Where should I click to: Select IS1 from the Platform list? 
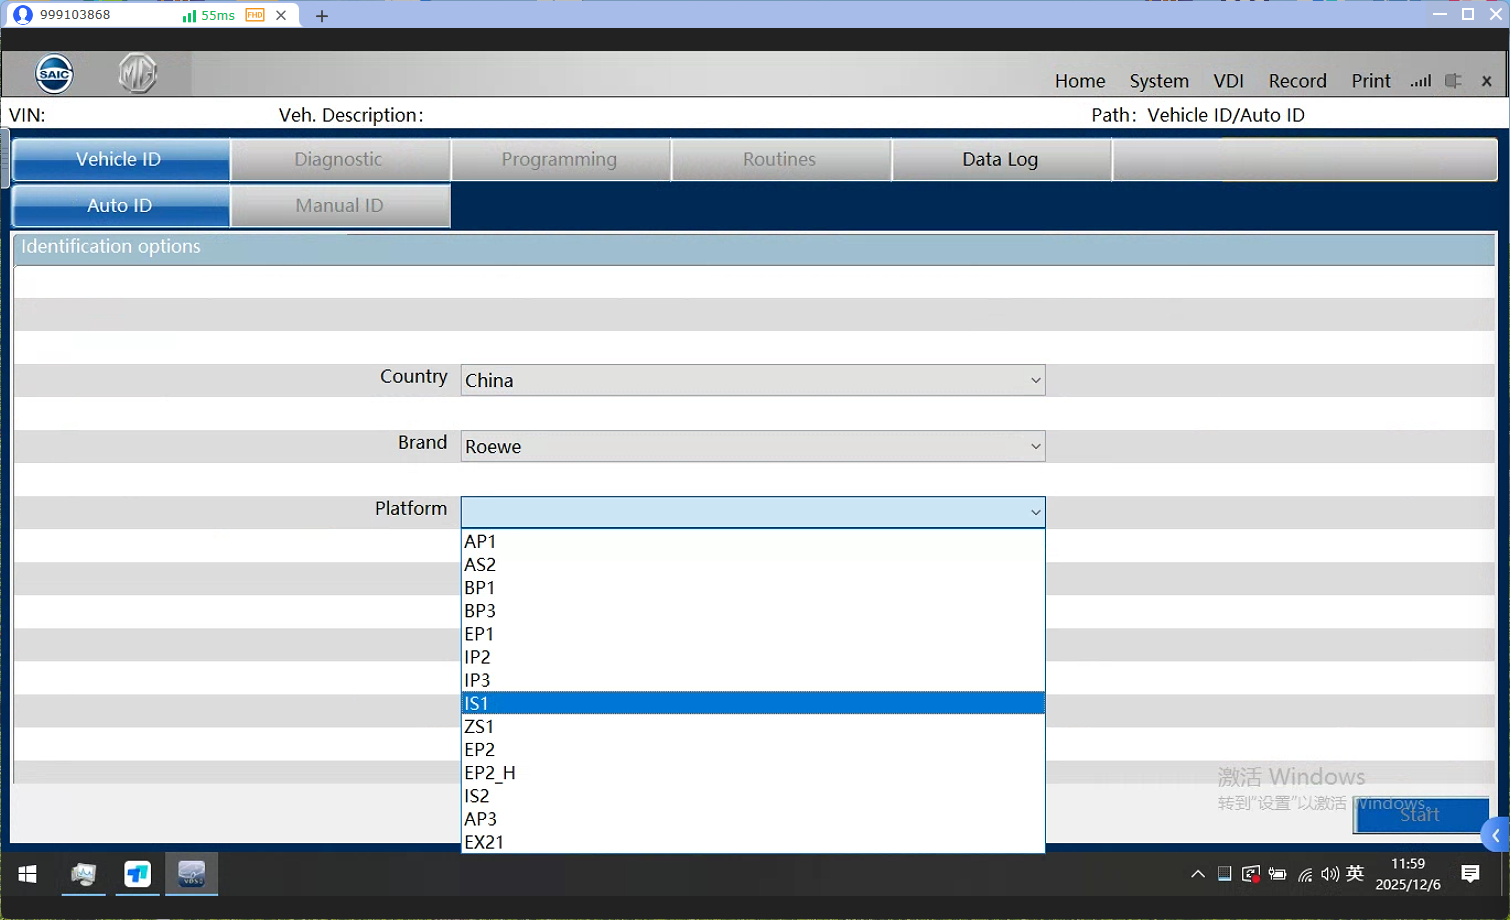point(752,703)
